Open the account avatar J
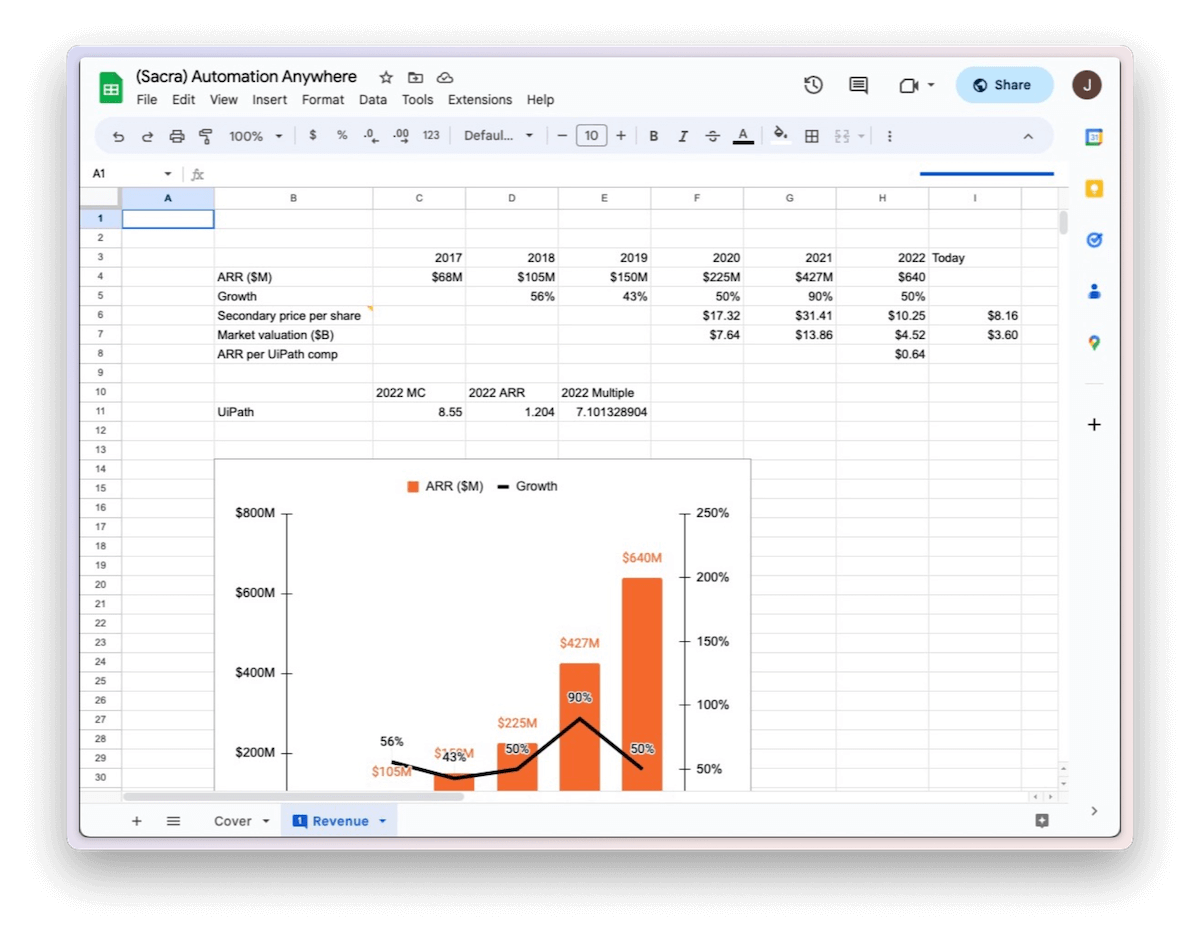1200x938 pixels. point(1087,85)
